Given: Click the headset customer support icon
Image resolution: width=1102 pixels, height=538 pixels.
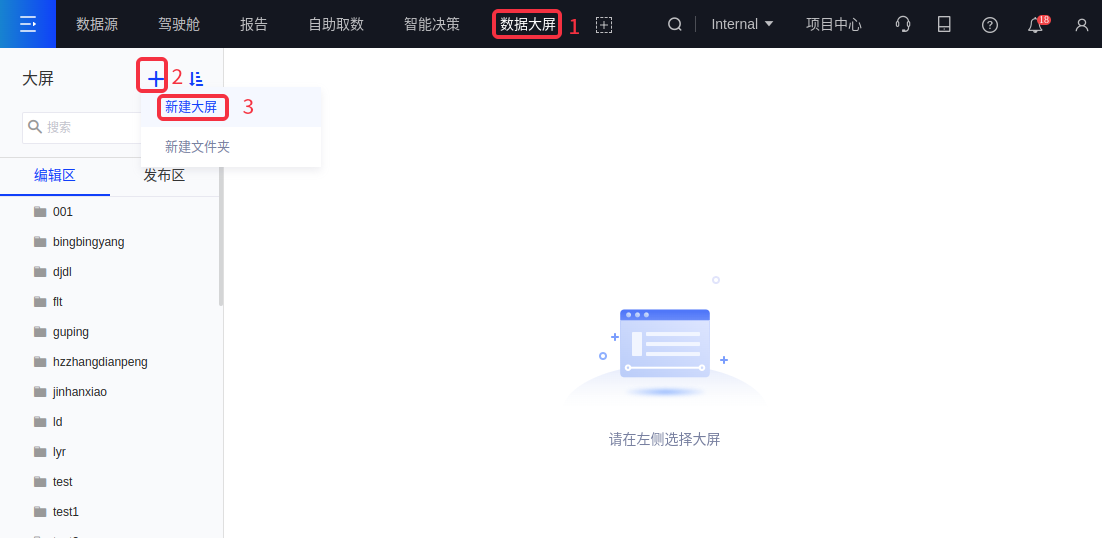Looking at the screenshot, I should point(903,24).
